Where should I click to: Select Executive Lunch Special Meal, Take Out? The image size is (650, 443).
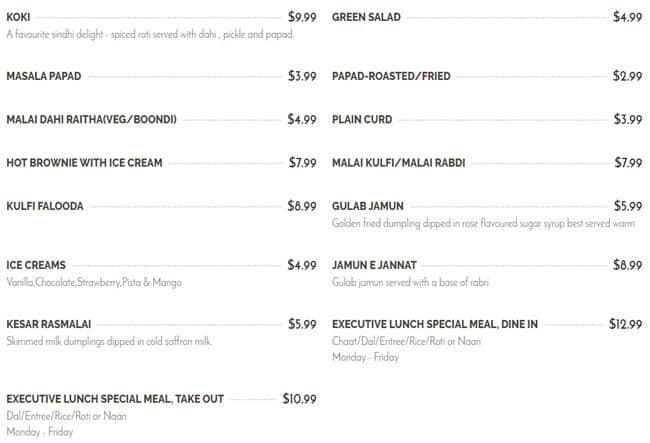coord(114,398)
